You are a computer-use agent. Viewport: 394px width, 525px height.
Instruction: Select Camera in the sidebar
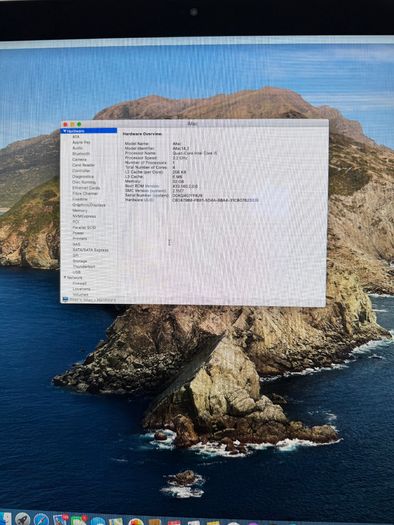(x=79, y=159)
